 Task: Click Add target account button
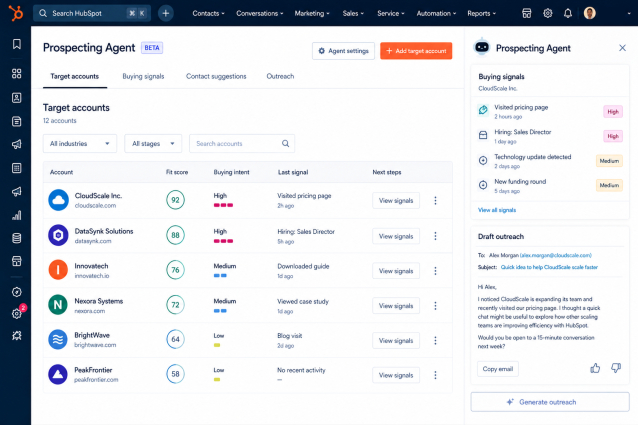(416, 51)
